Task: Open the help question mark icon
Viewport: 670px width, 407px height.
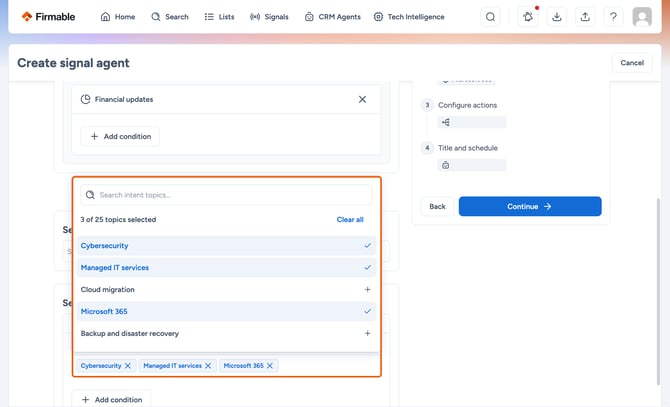Action: 613,17
